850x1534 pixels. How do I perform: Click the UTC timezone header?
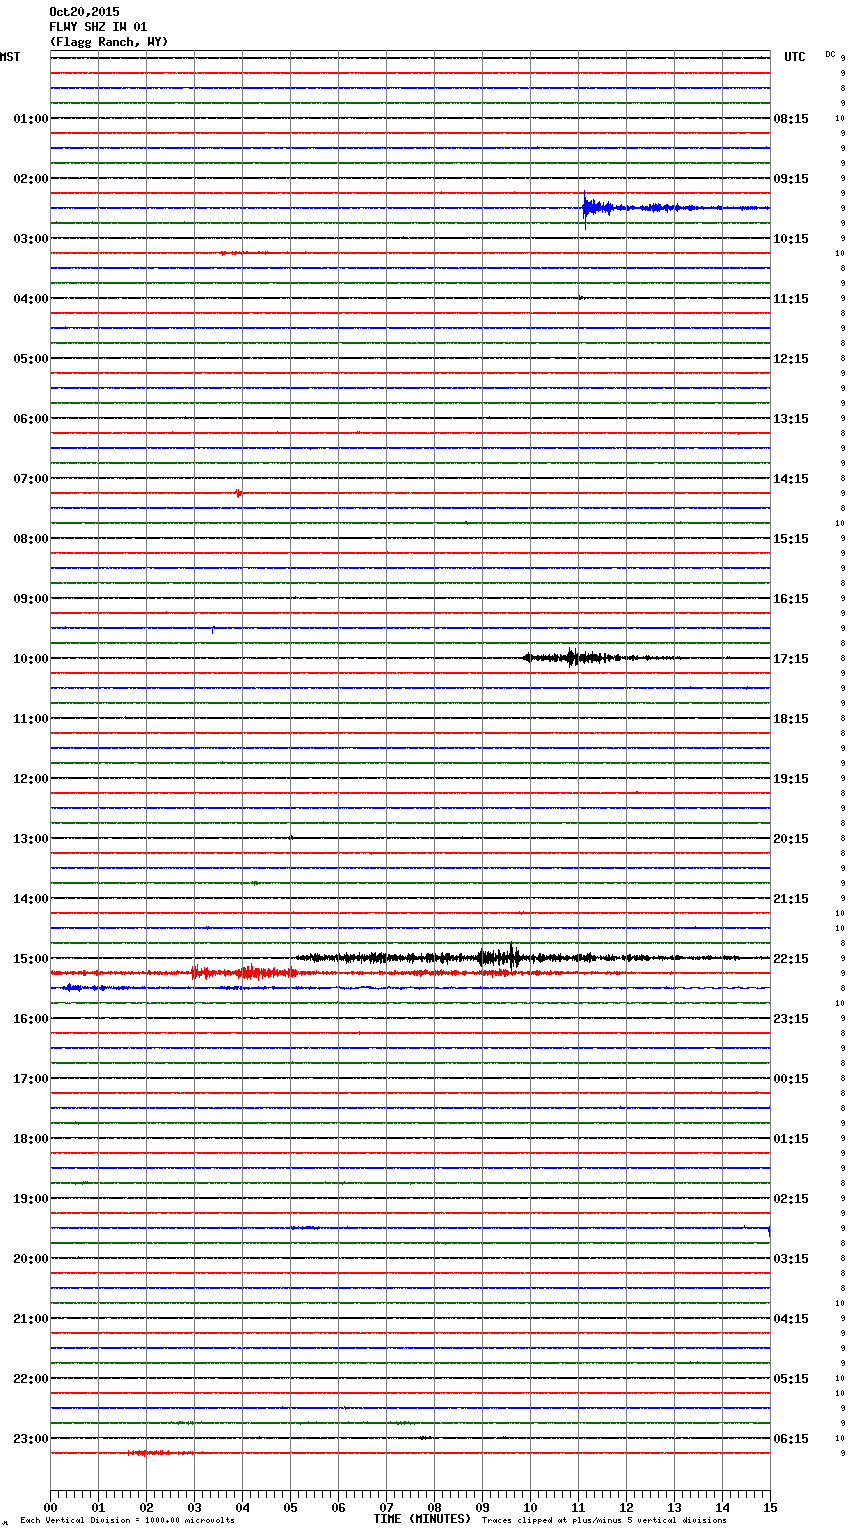pyautogui.click(x=795, y=57)
